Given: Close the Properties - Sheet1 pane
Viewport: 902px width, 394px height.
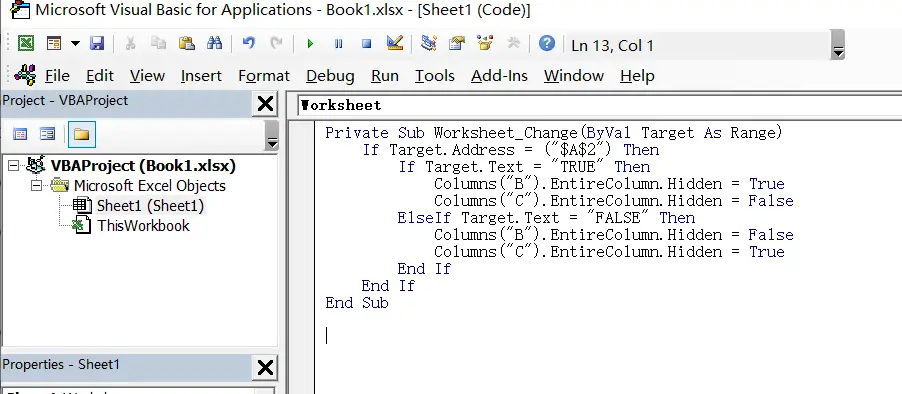Looking at the screenshot, I should 265,368.
